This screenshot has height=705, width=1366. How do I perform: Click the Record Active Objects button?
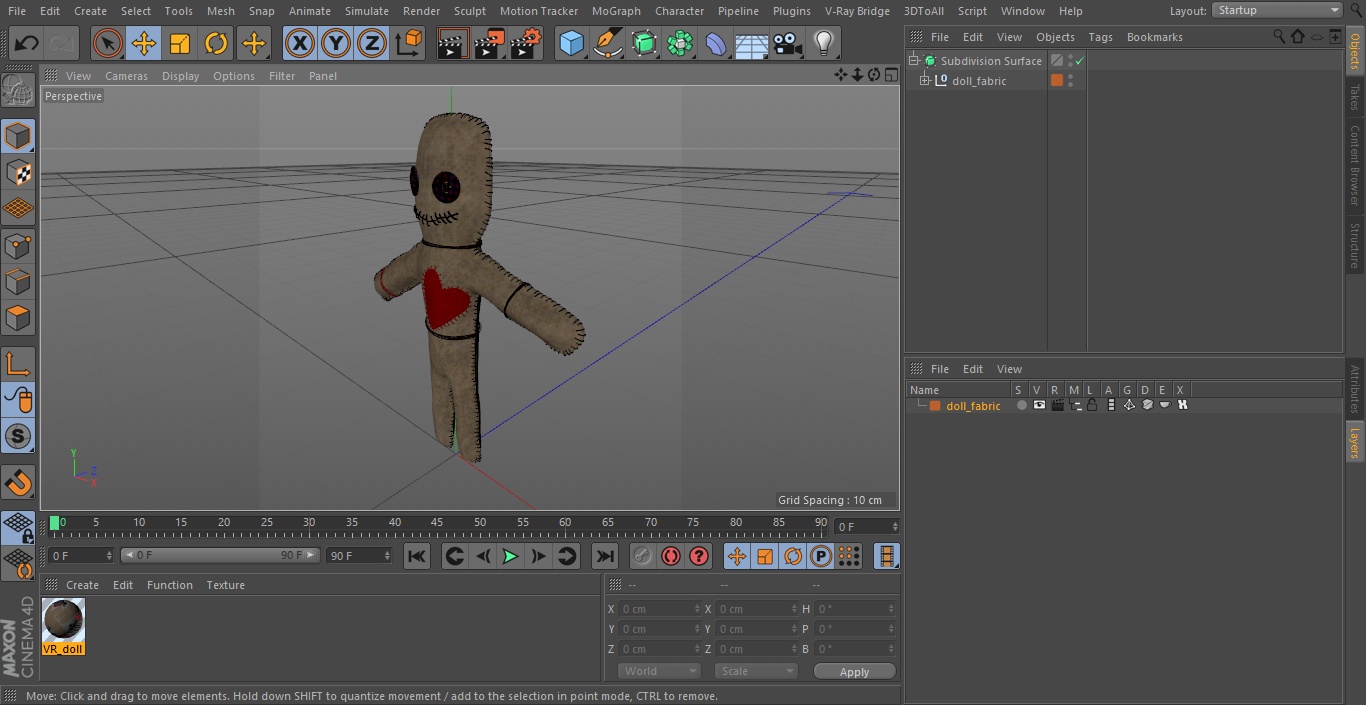[642, 556]
